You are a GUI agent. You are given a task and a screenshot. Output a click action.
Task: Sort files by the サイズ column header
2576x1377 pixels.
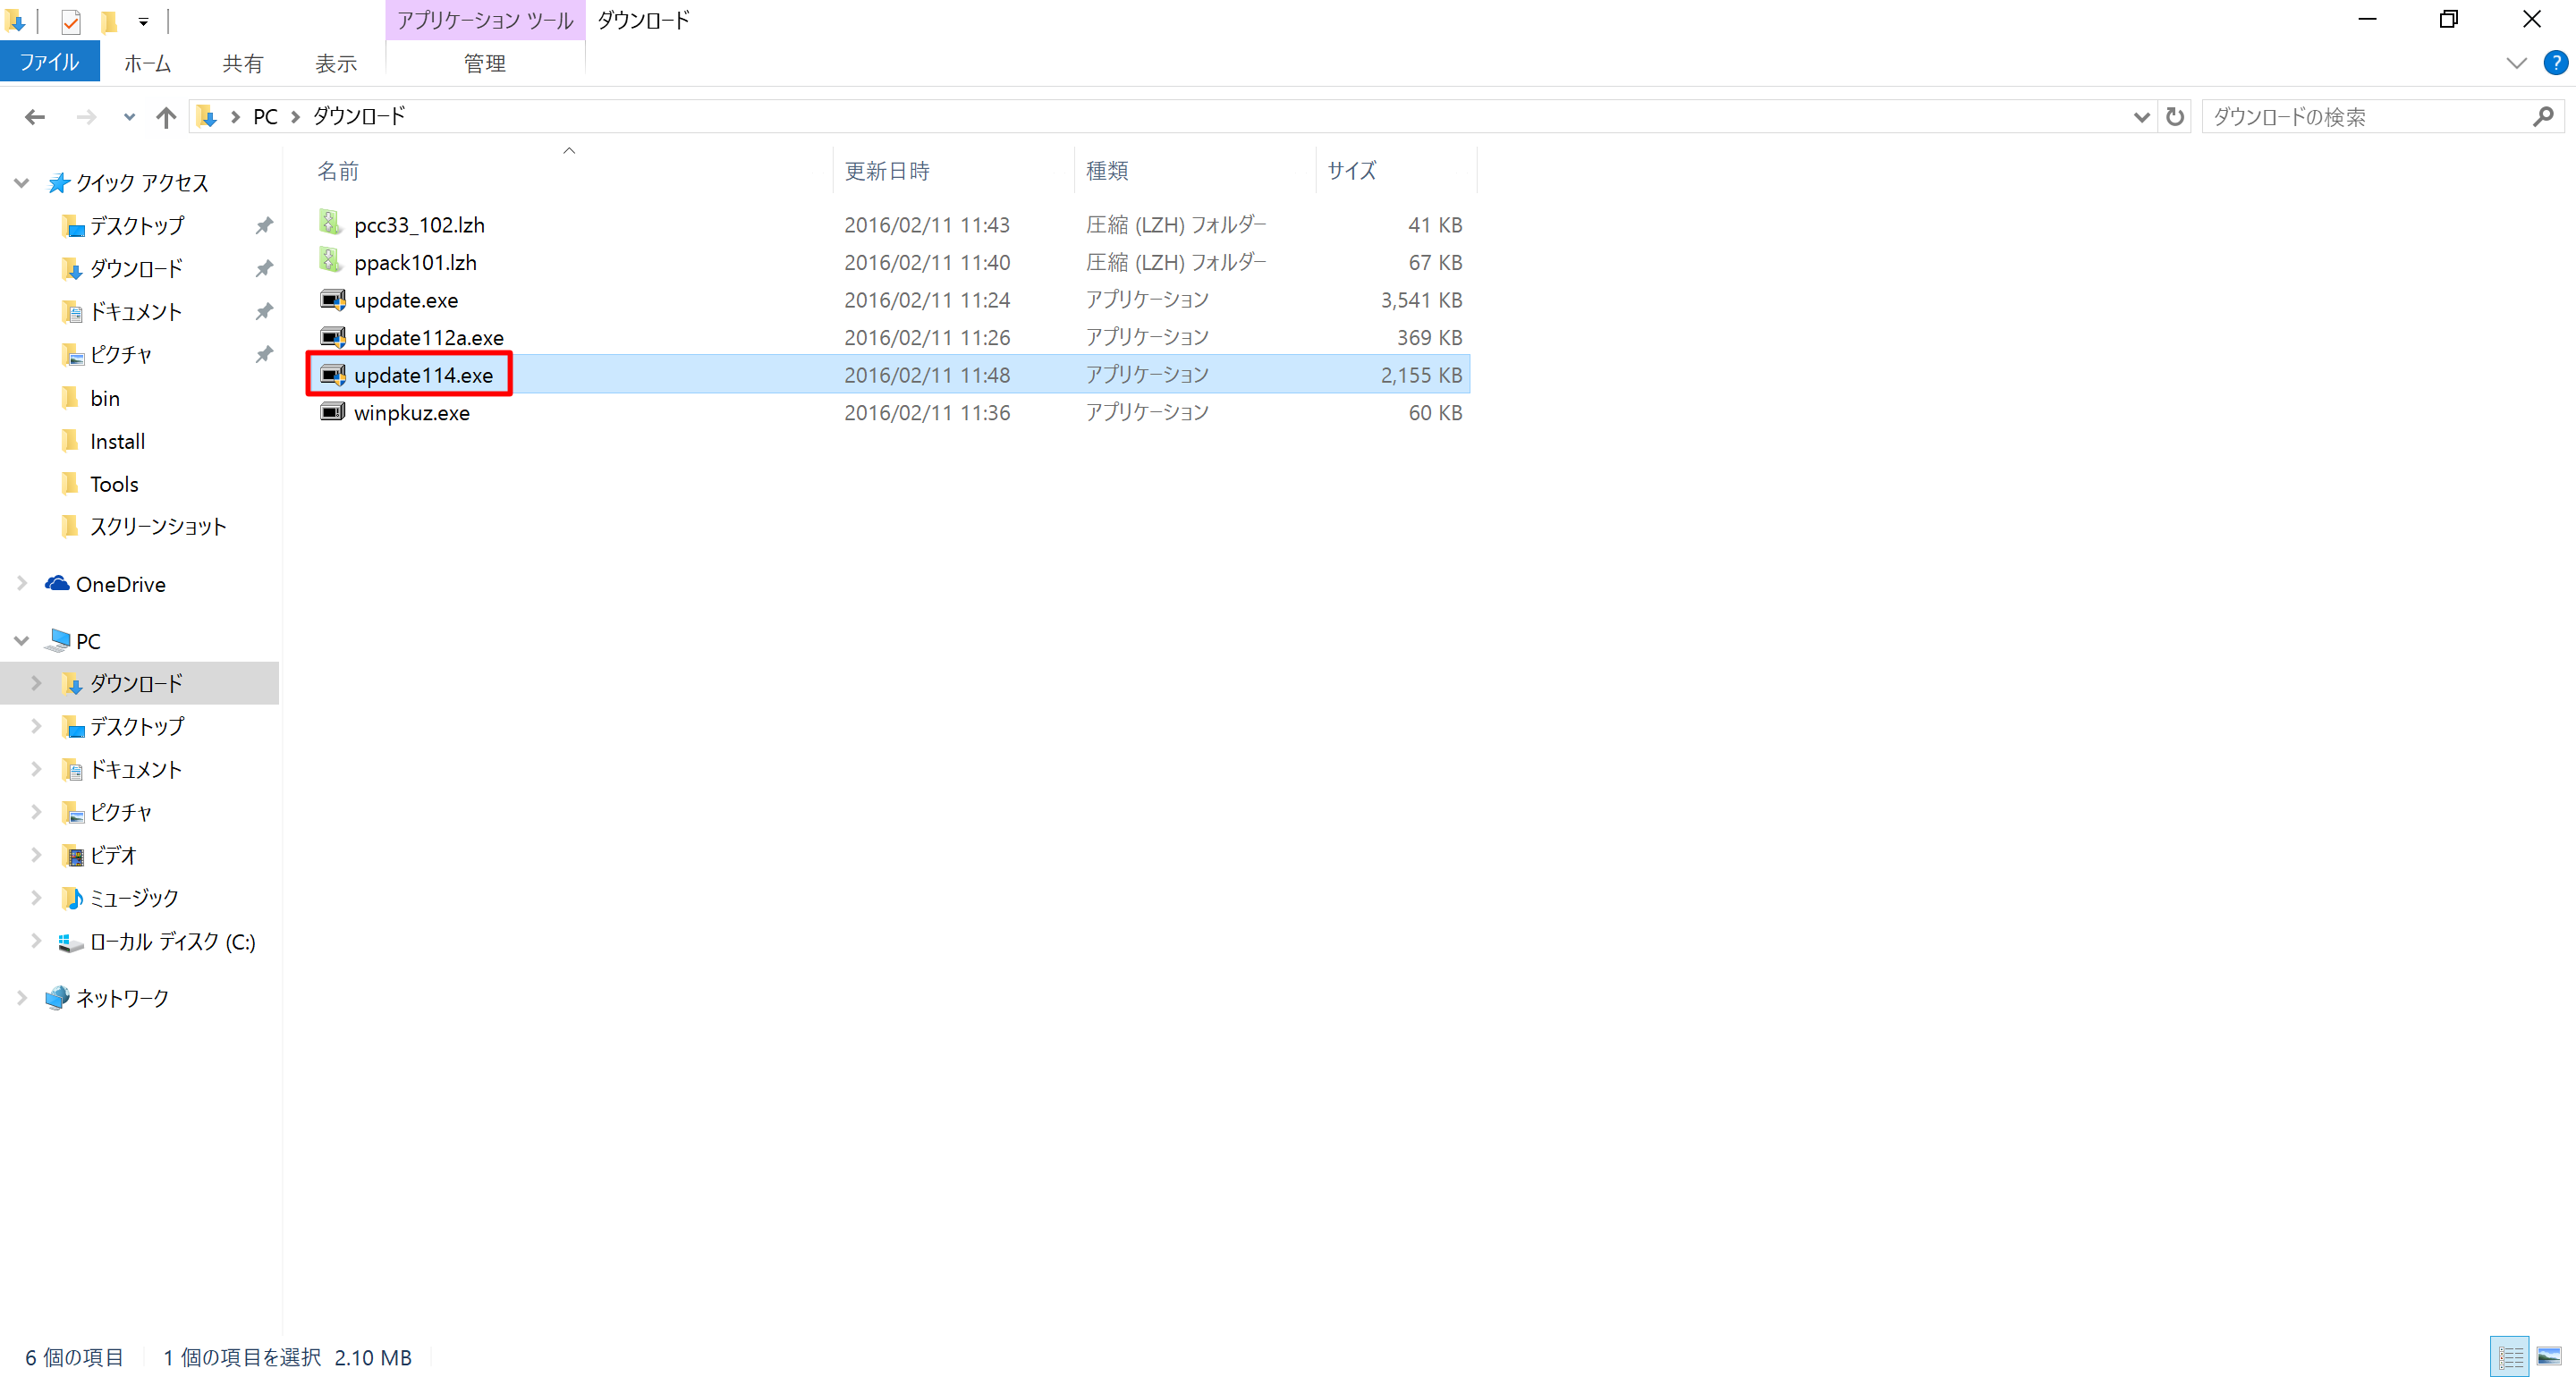pos(1396,170)
